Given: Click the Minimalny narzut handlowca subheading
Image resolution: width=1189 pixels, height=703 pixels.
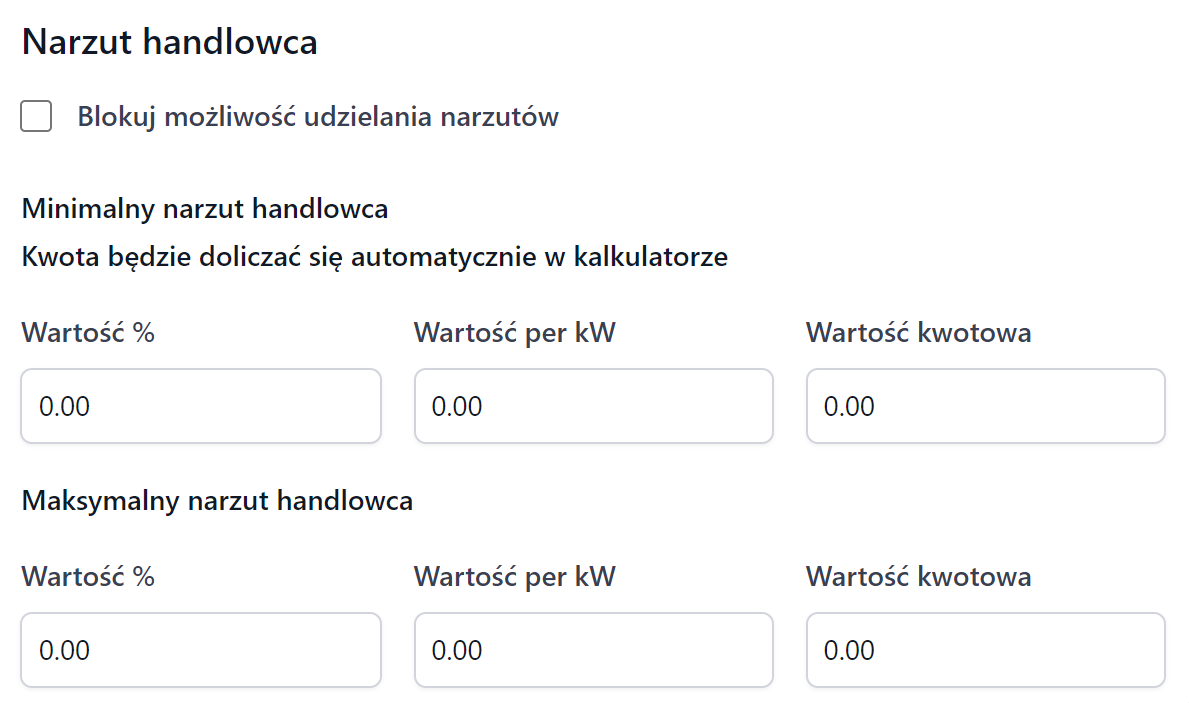Looking at the screenshot, I should (x=205, y=209).
